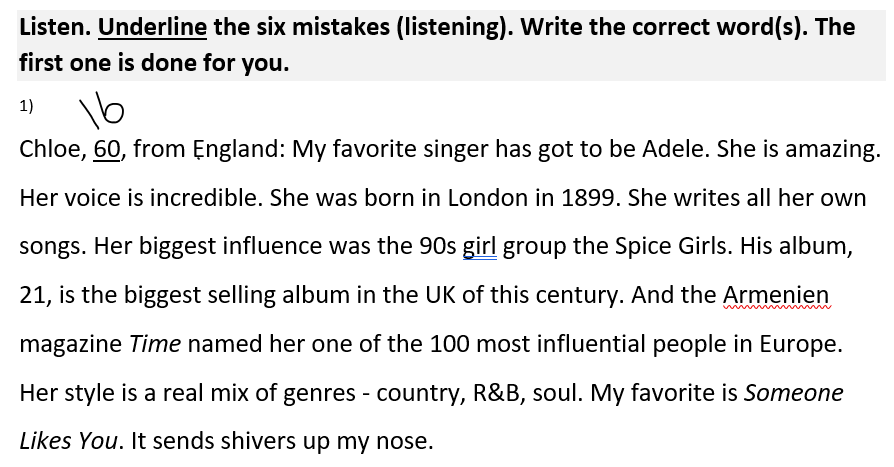
Task: Click the underlined number "60" after Chloe
Action: 107,150
